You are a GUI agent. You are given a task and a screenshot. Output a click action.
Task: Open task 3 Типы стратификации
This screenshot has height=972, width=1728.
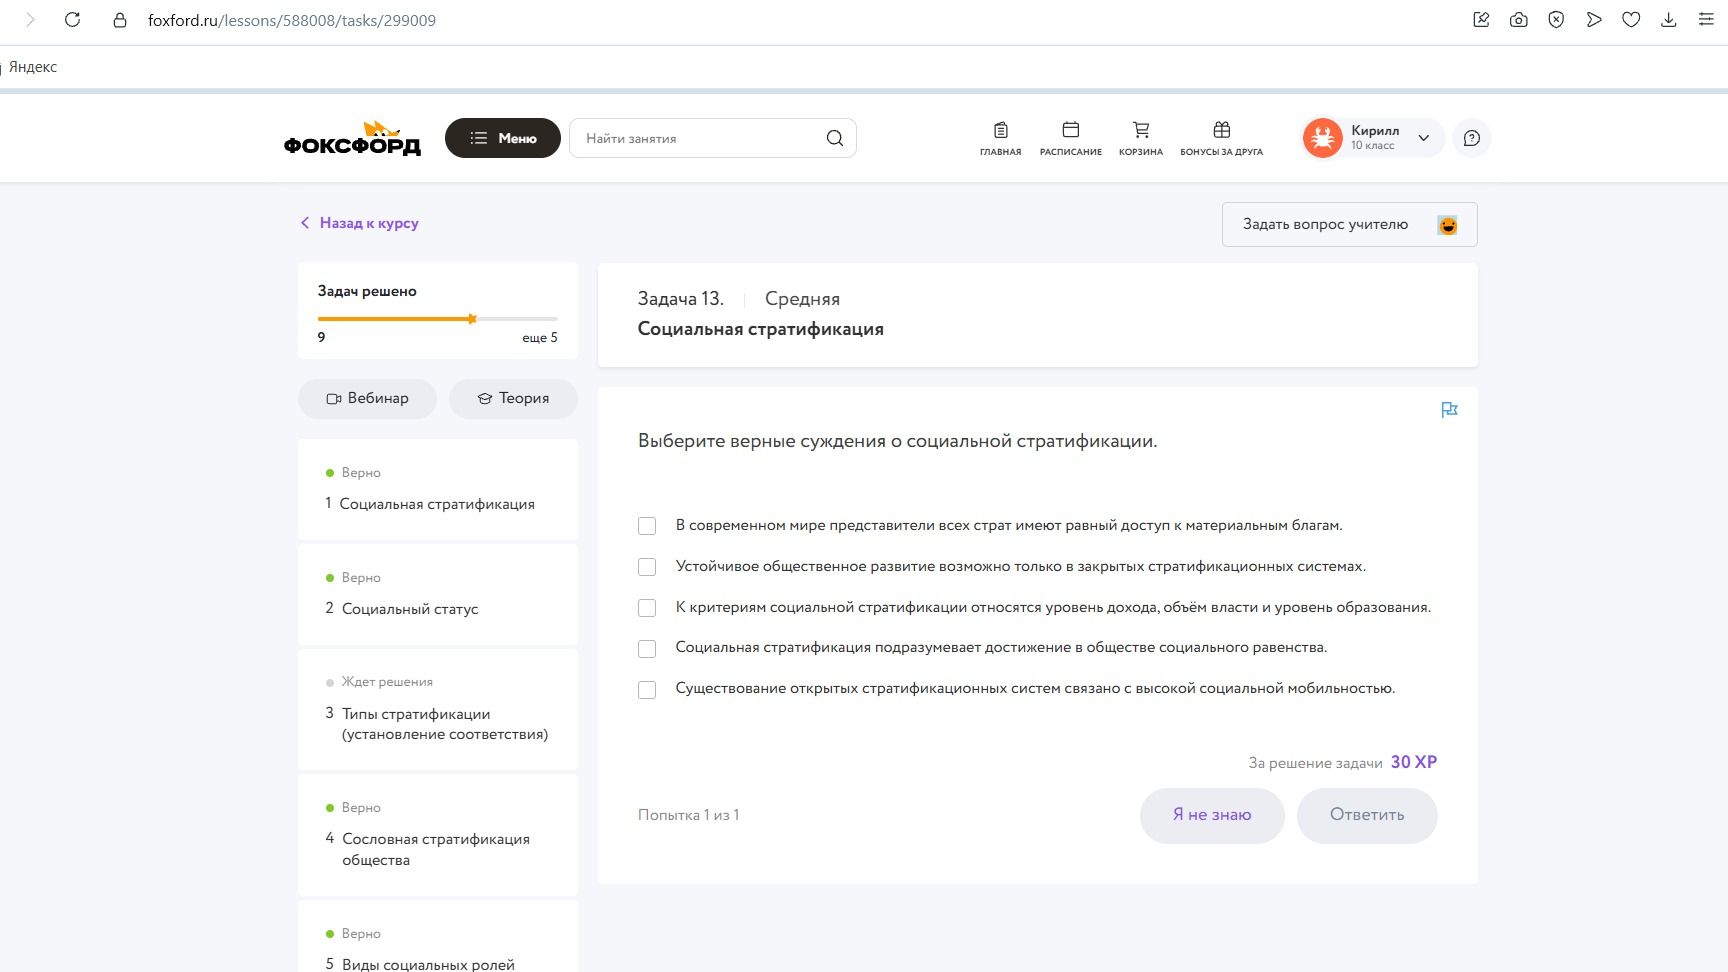pos(438,710)
